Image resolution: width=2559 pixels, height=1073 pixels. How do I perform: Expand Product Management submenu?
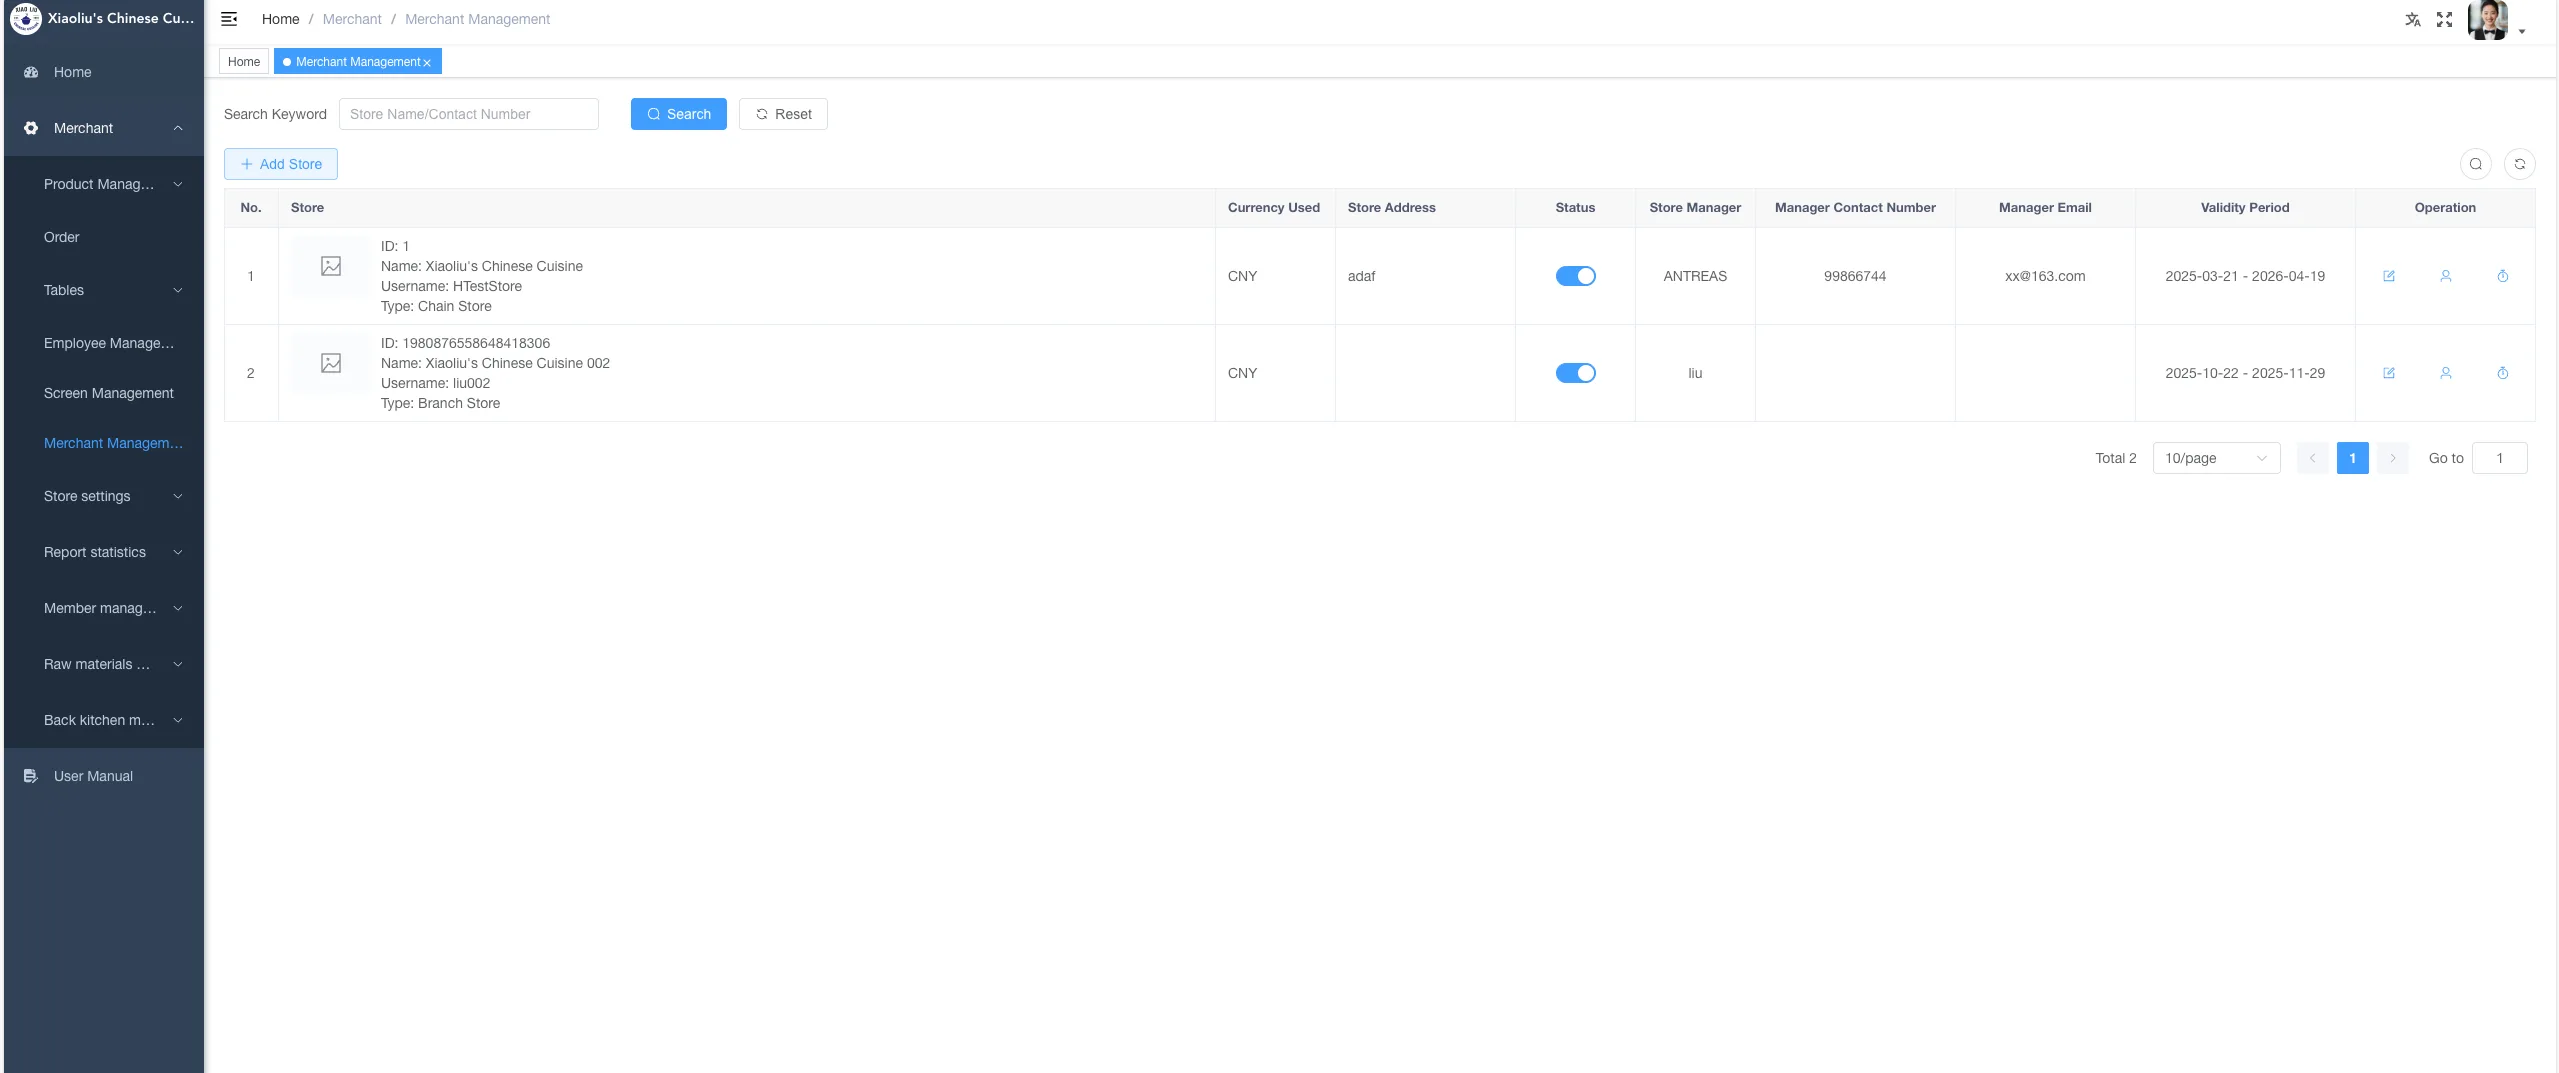(113, 184)
